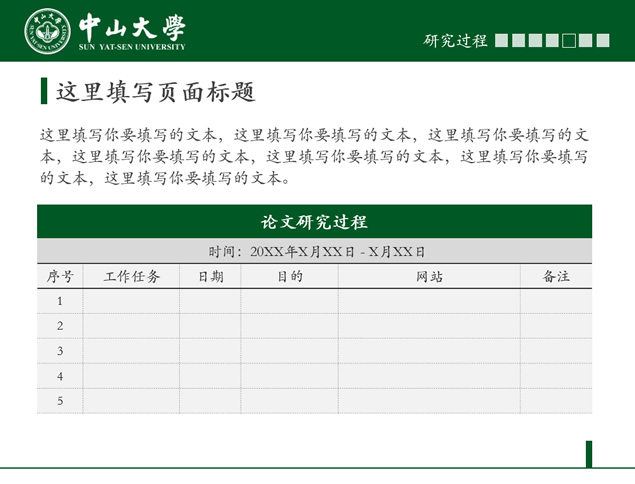Screen dimensions: 635x484
Task: Select the 工作任务 column header
Action: 132,277
